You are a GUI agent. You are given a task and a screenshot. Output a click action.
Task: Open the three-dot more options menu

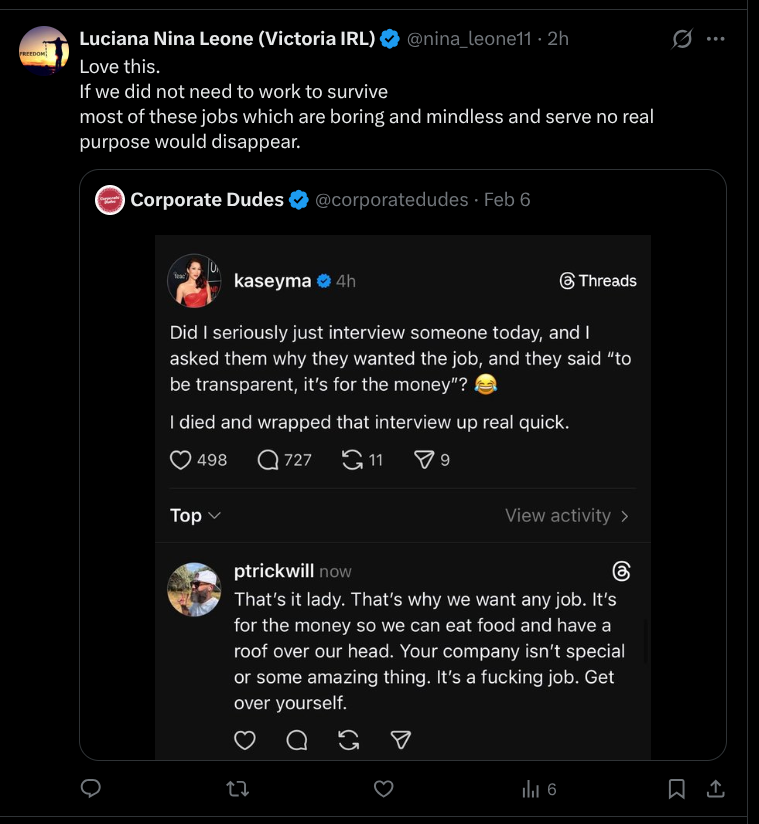coord(716,39)
